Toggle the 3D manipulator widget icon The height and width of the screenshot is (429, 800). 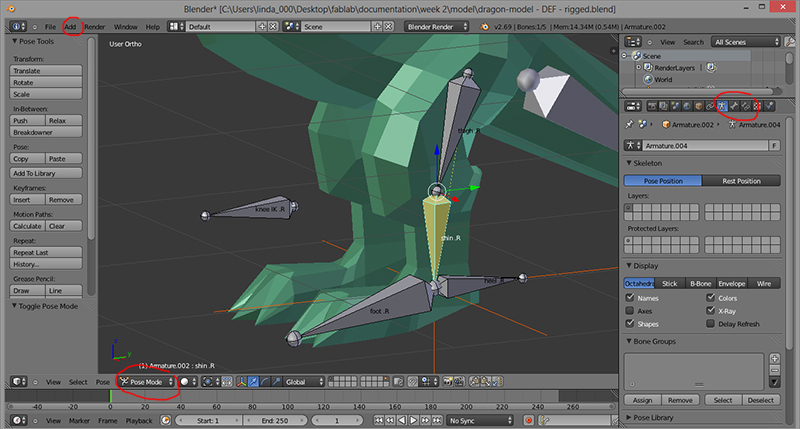tap(241, 382)
